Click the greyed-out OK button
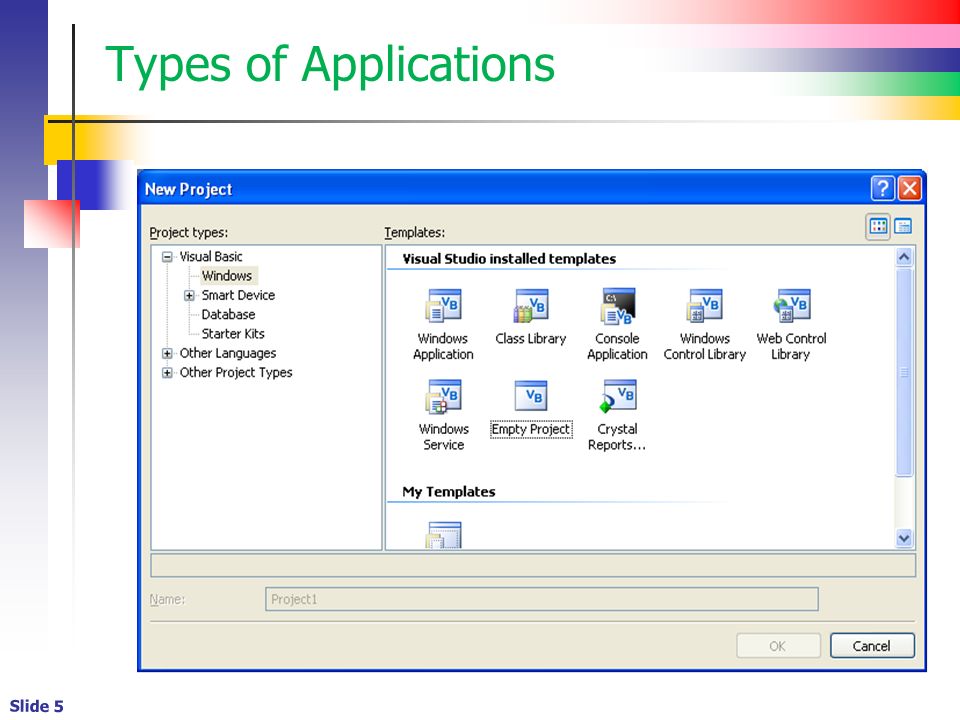This screenshot has height=720, width=960. [778, 646]
